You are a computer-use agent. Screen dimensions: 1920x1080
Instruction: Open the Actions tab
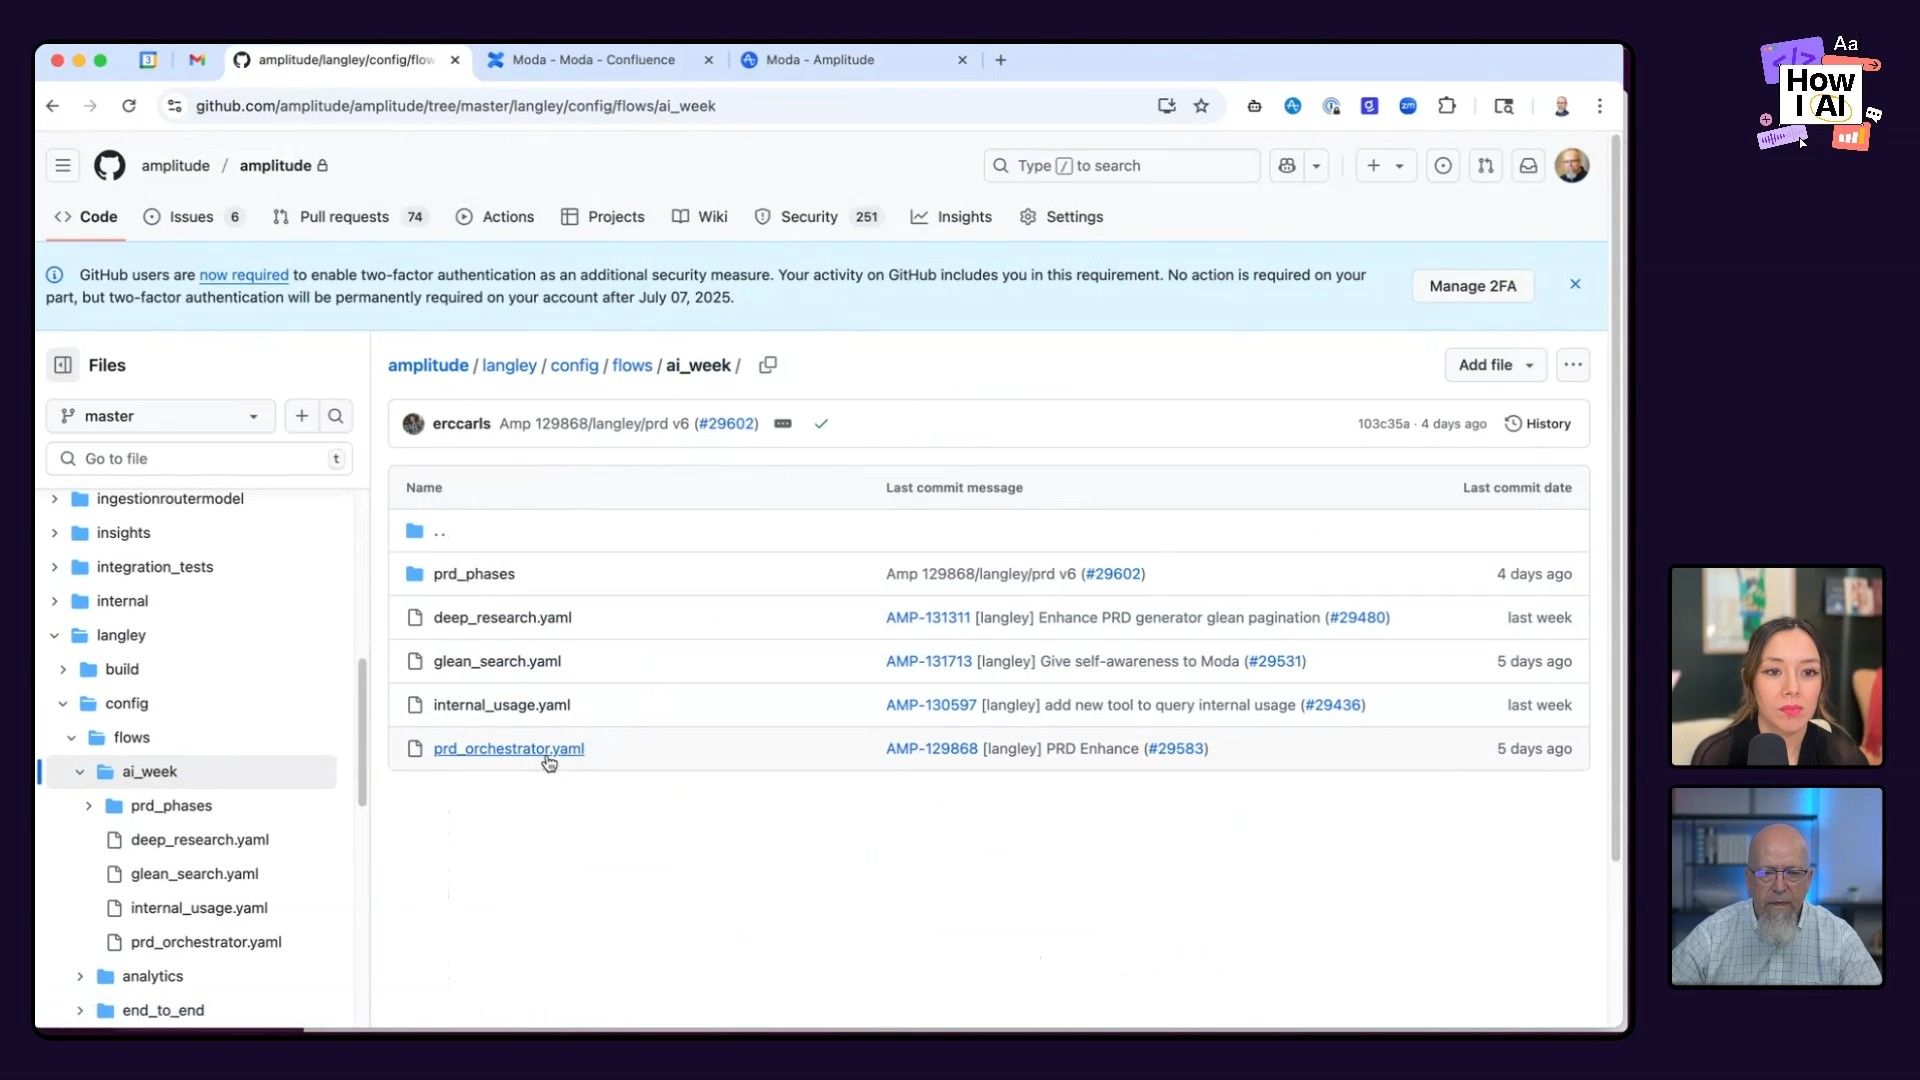tap(495, 217)
